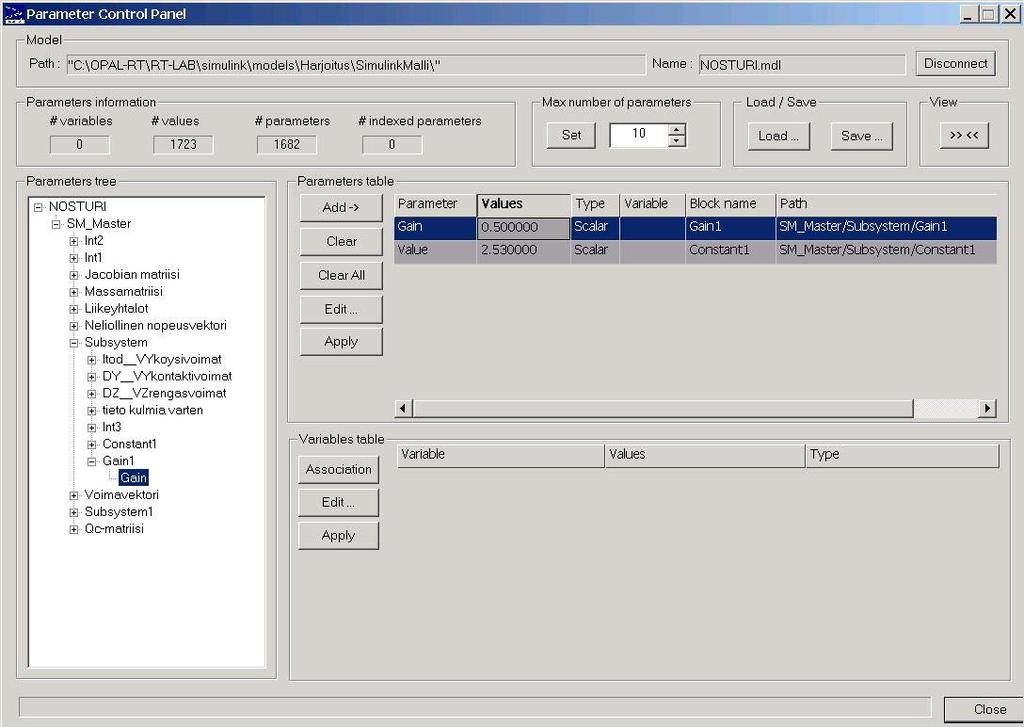The width and height of the screenshot is (1024, 727).
Task: Expand the Liikeyhtalot node
Action: pyautogui.click(x=74, y=309)
